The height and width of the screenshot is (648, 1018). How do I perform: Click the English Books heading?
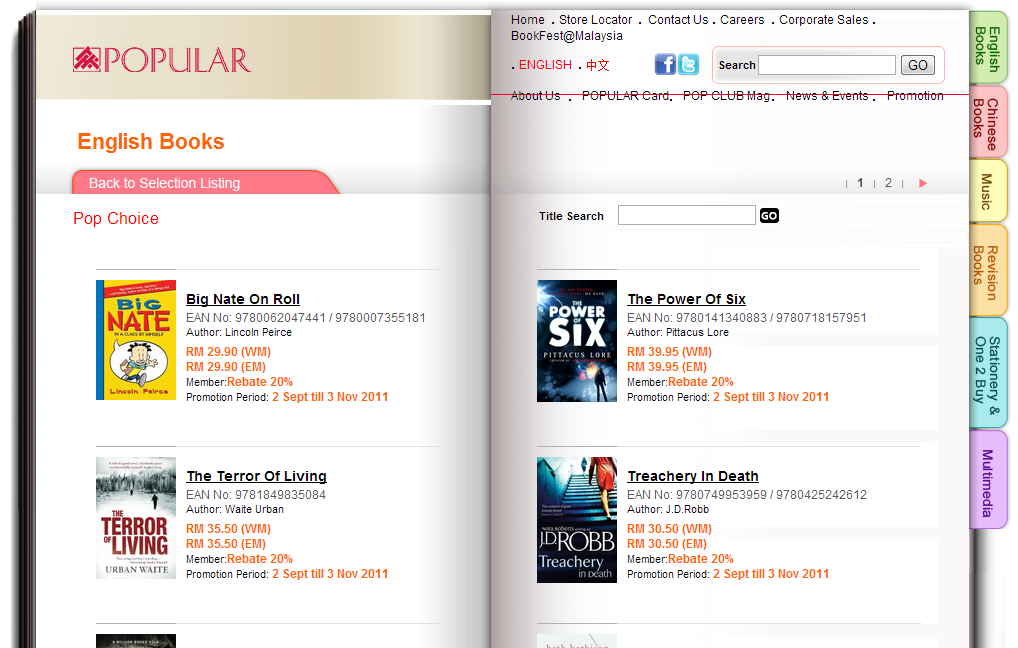[151, 142]
